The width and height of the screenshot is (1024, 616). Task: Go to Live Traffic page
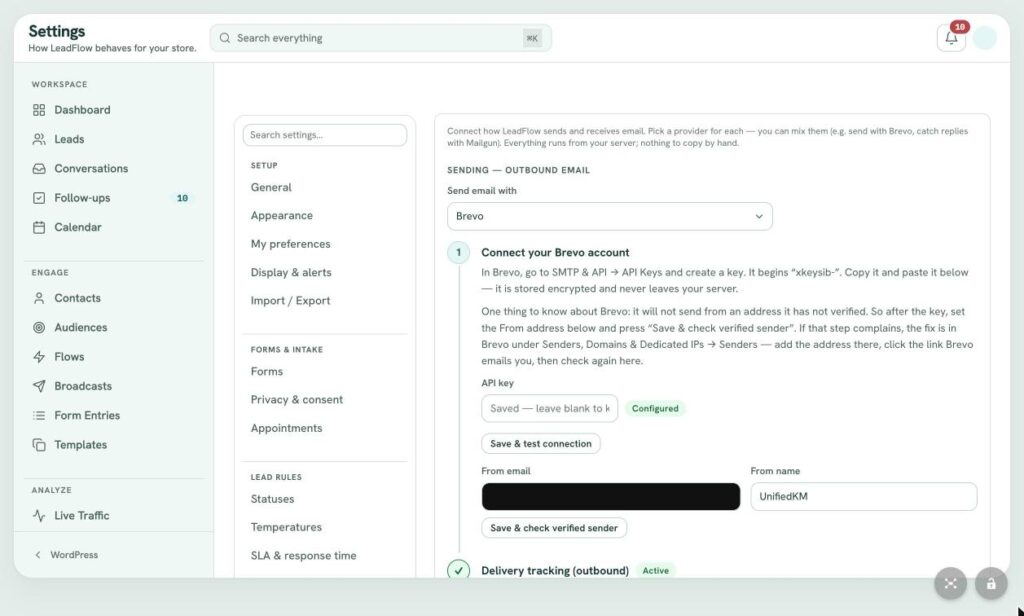pos(82,515)
